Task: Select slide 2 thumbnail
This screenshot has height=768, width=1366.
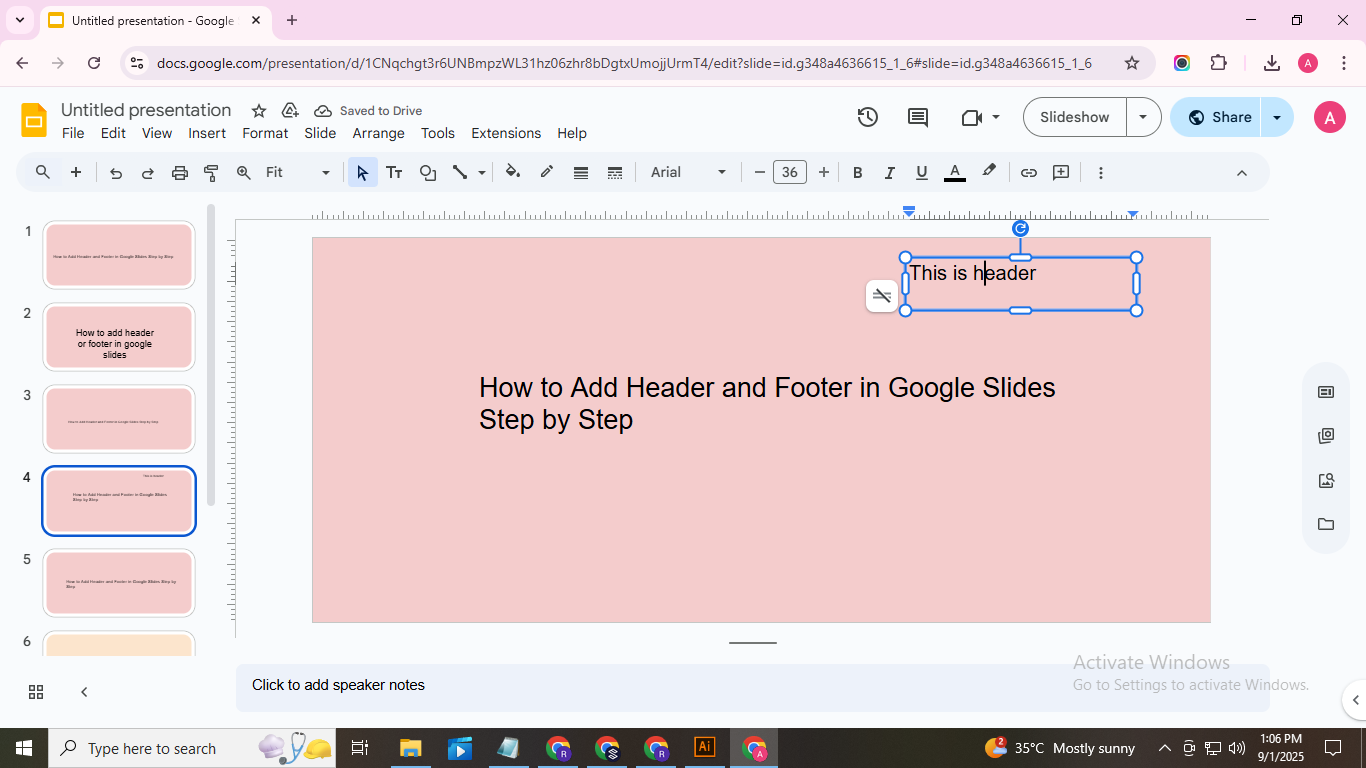Action: (119, 338)
